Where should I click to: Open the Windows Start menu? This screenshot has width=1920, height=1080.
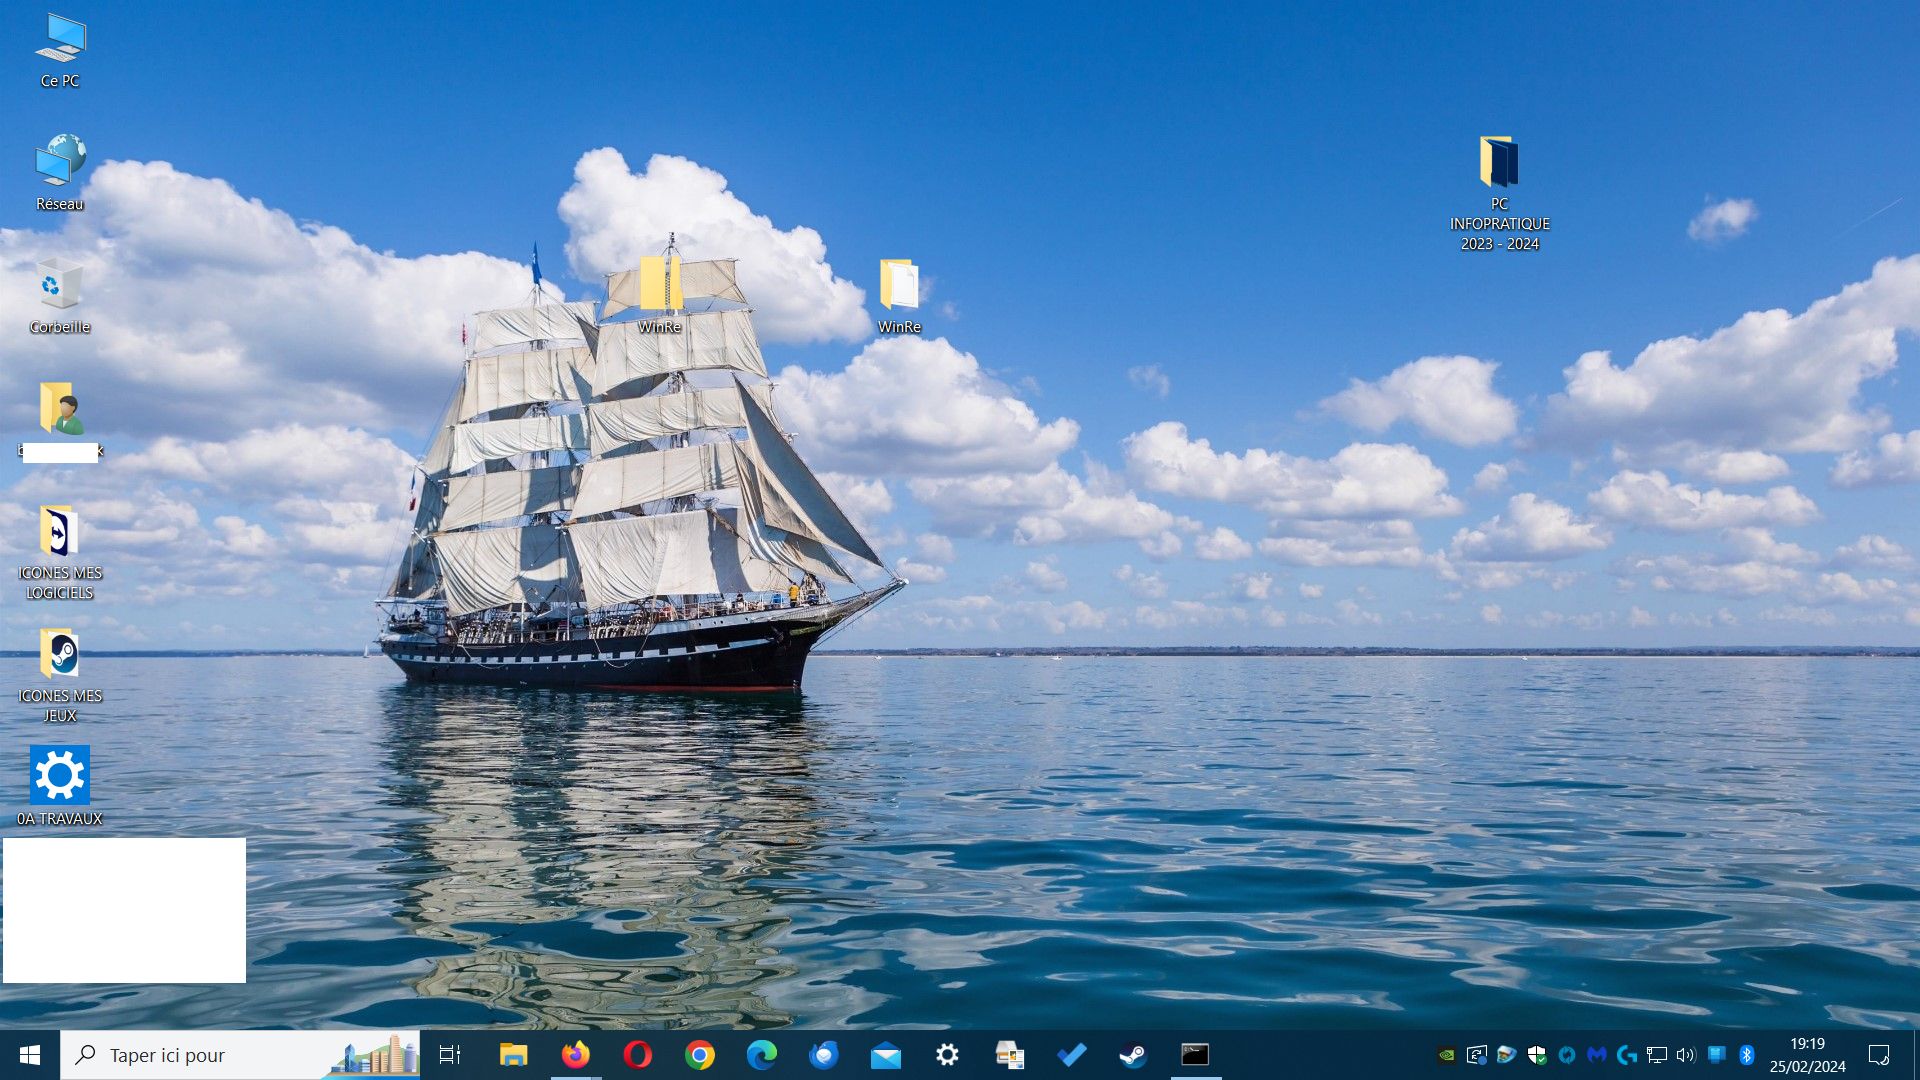[x=30, y=1055]
